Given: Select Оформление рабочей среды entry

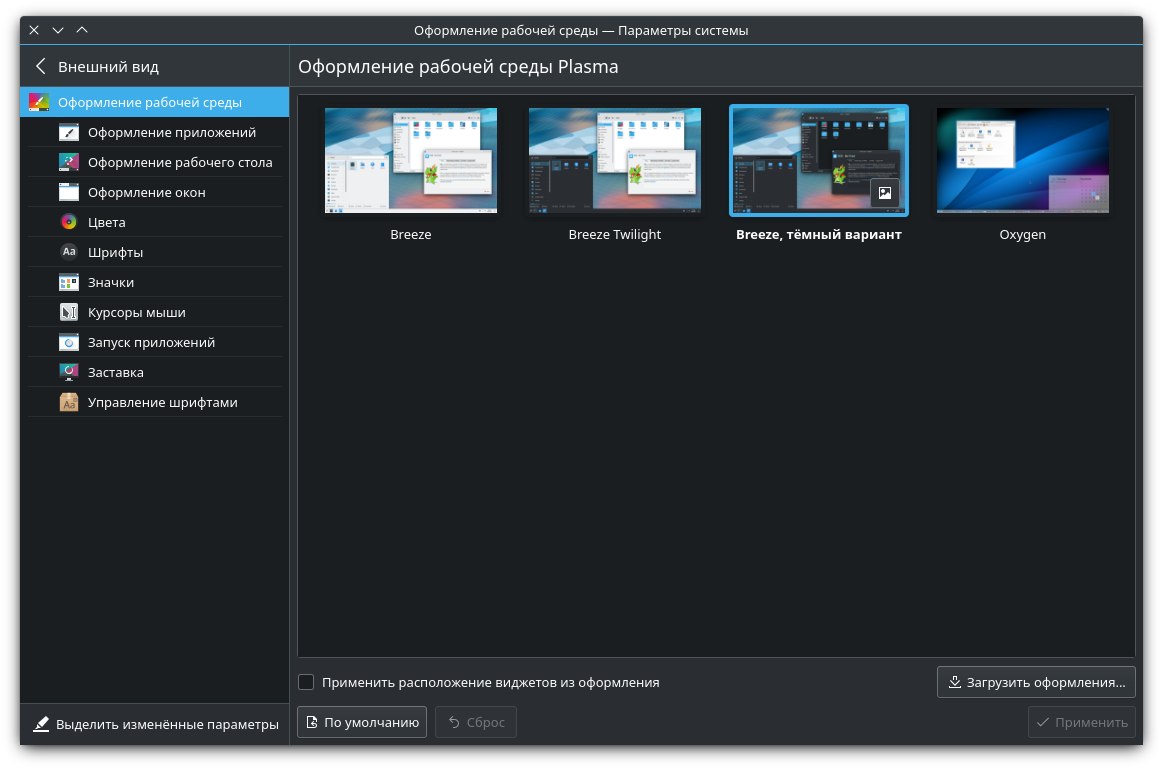Looking at the screenshot, I should click(x=154, y=102).
